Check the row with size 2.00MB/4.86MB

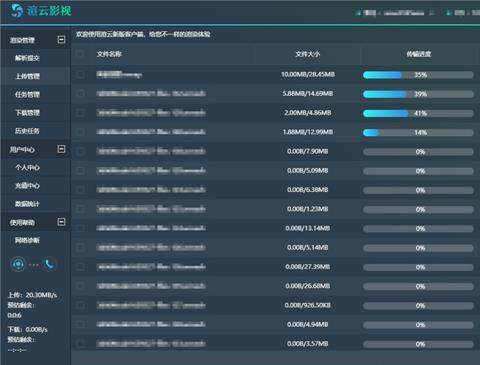pyautogui.click(x=80, y=113)
